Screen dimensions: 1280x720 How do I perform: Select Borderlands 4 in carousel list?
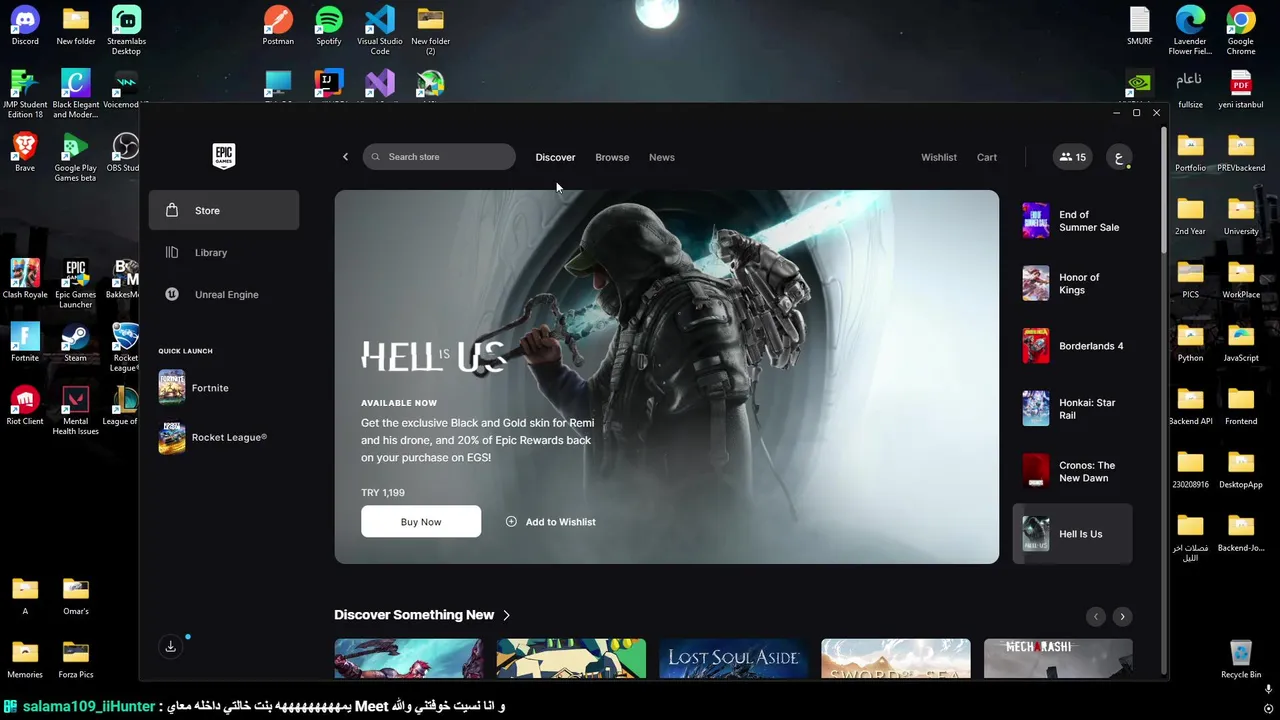click(x=1072, y=346)
